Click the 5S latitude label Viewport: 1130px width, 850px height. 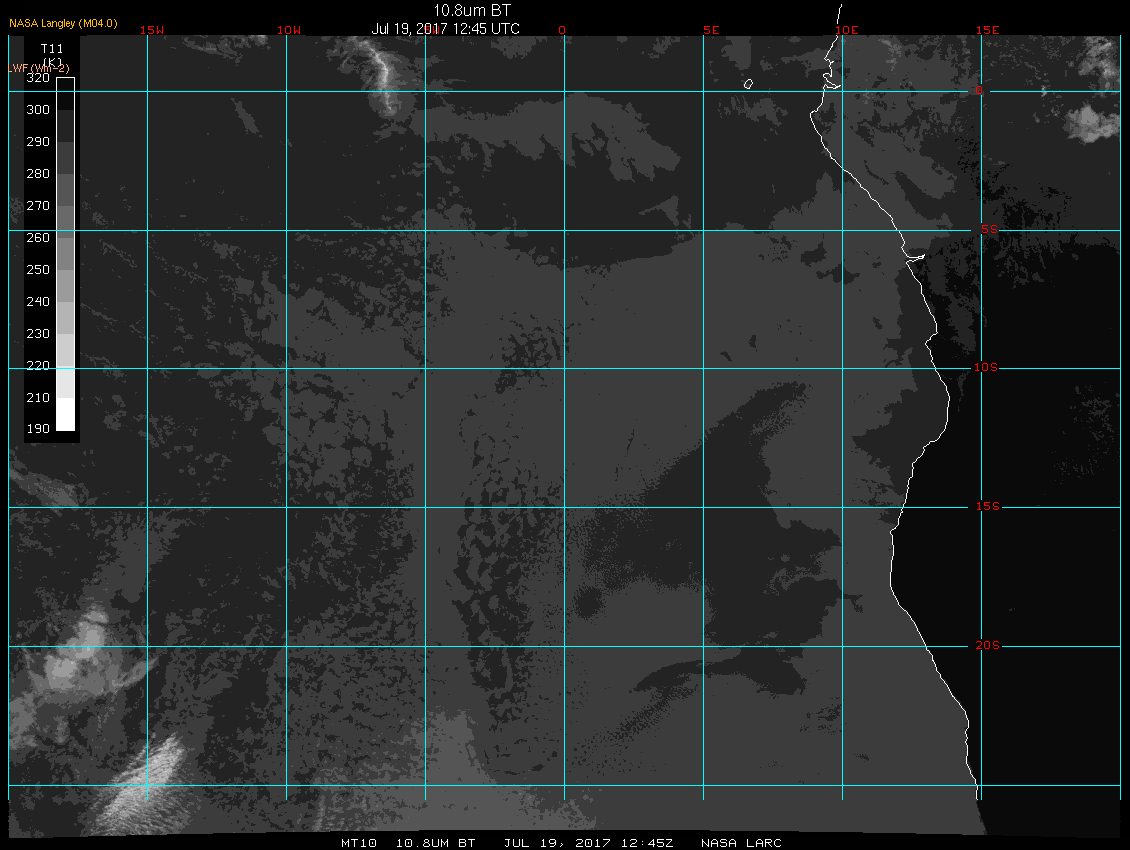tap(989, 229)
